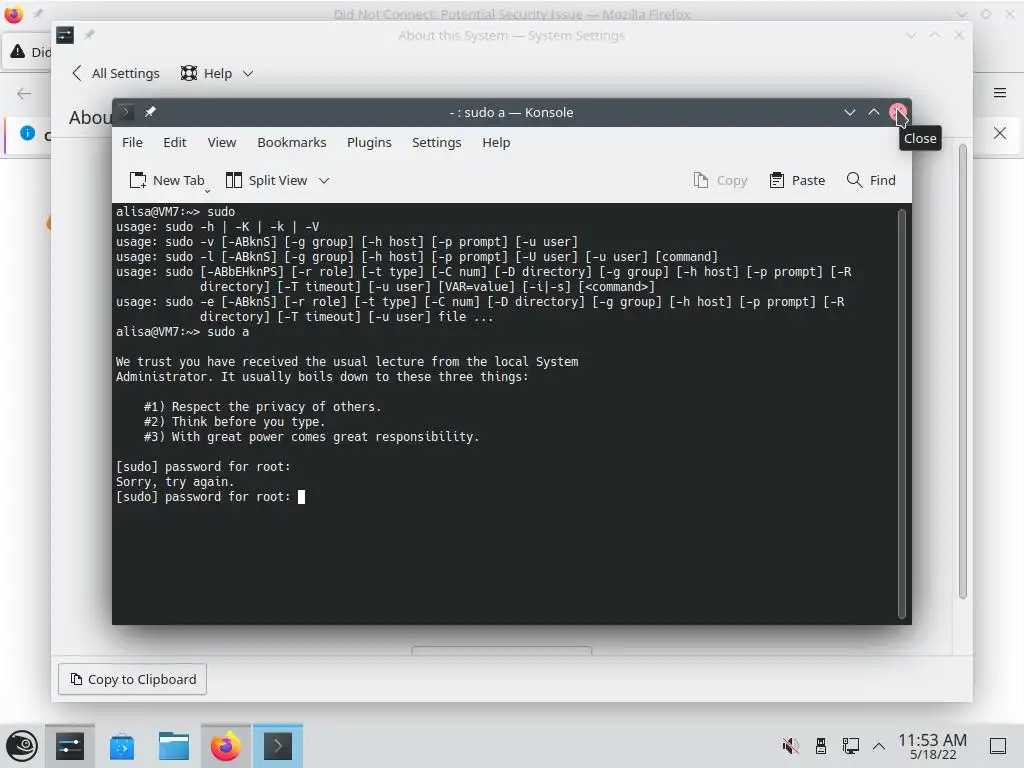
Task: Open the Konsole window menu icon
Action: pyautogui.click(x=127, y=112)
